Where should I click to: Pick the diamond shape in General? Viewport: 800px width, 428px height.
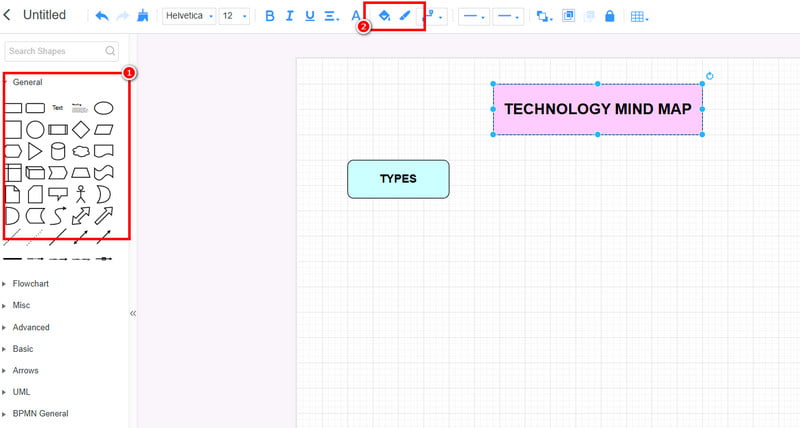pos(80,129)
